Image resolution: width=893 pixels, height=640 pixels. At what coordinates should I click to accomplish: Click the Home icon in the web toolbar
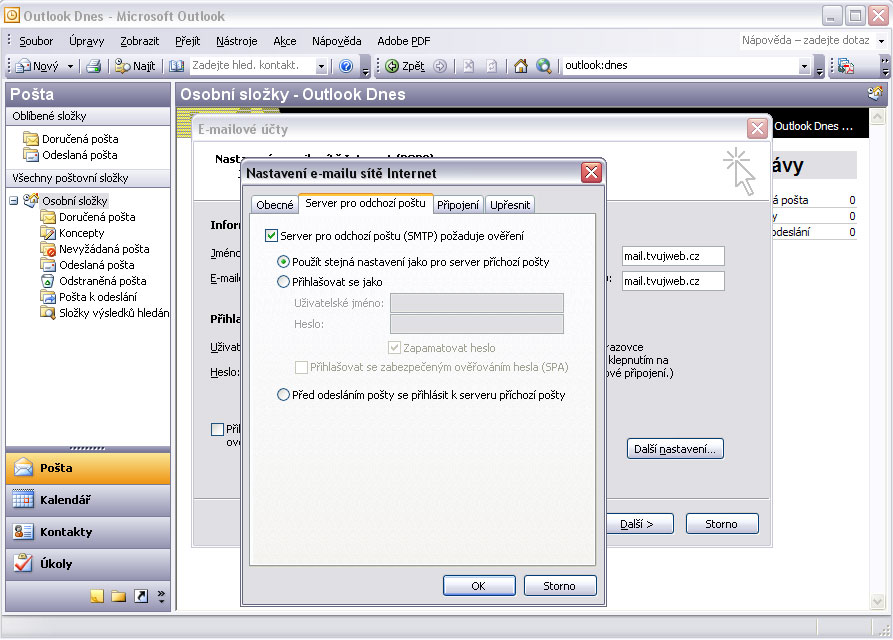[x=521, y=66]
